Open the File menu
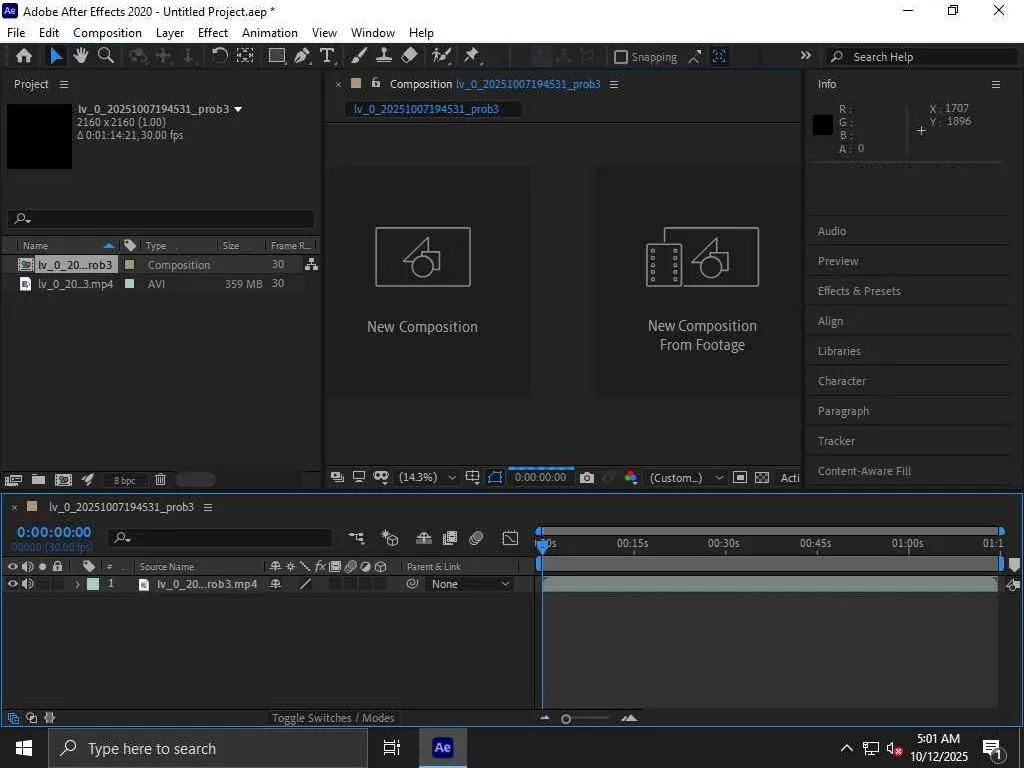 (16, 33)
